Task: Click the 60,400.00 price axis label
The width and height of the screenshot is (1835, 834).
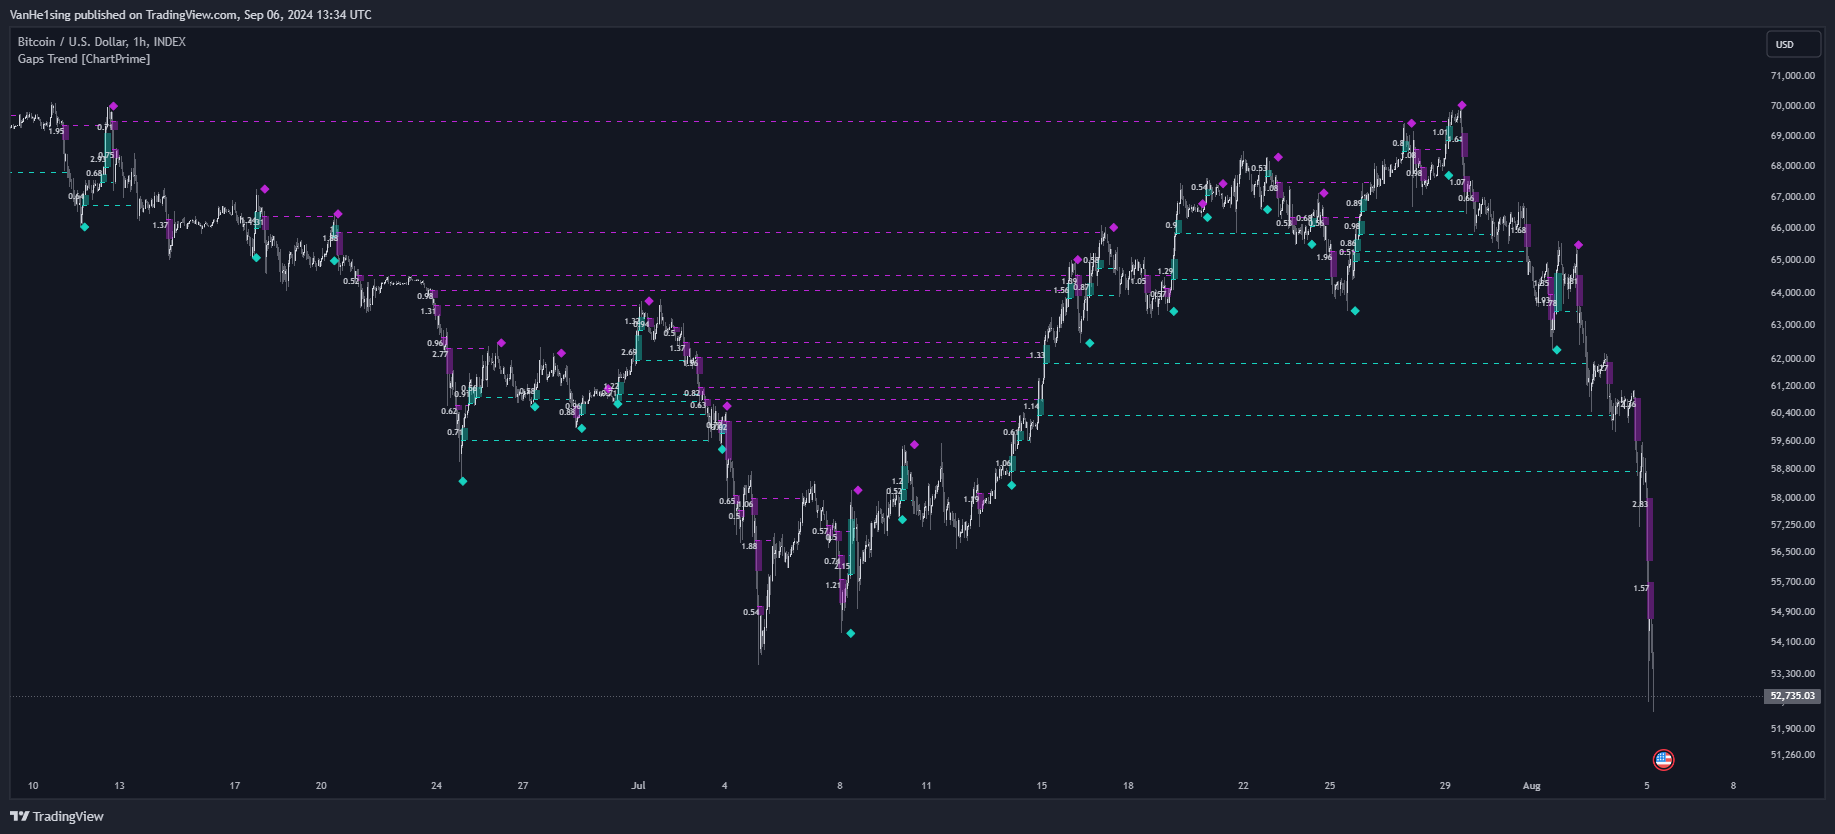Action: click(x=1792, y=413)
